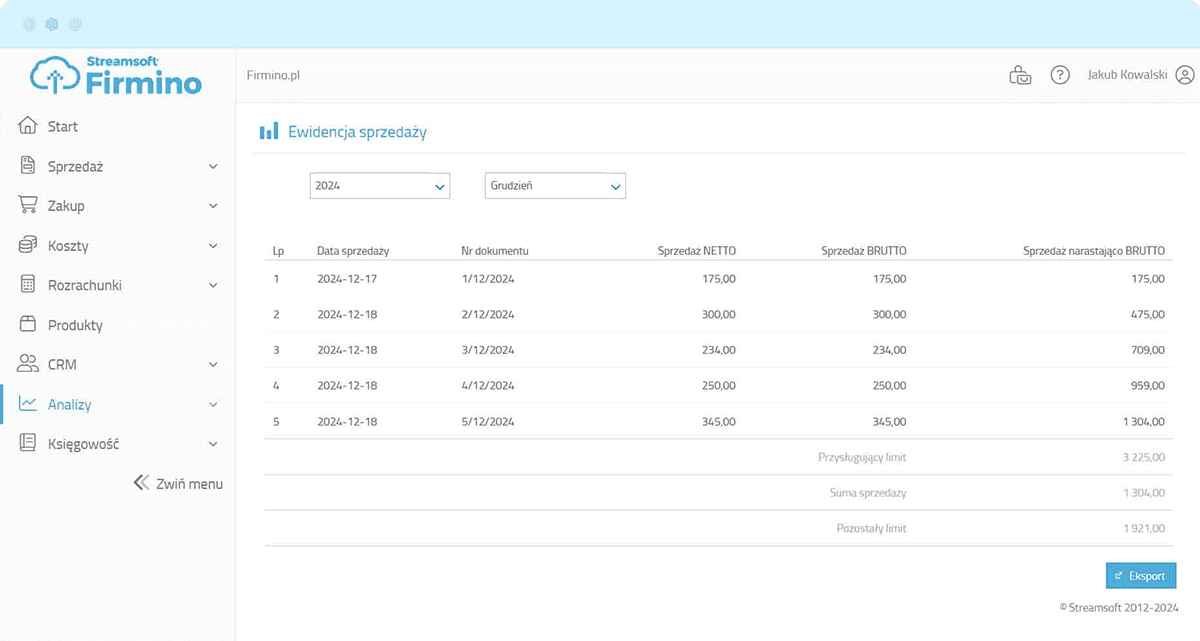This screenshot has height=641, width=1200.
Task: Click the Sprzedaż document icon
Action: click(x=28, y=166)
